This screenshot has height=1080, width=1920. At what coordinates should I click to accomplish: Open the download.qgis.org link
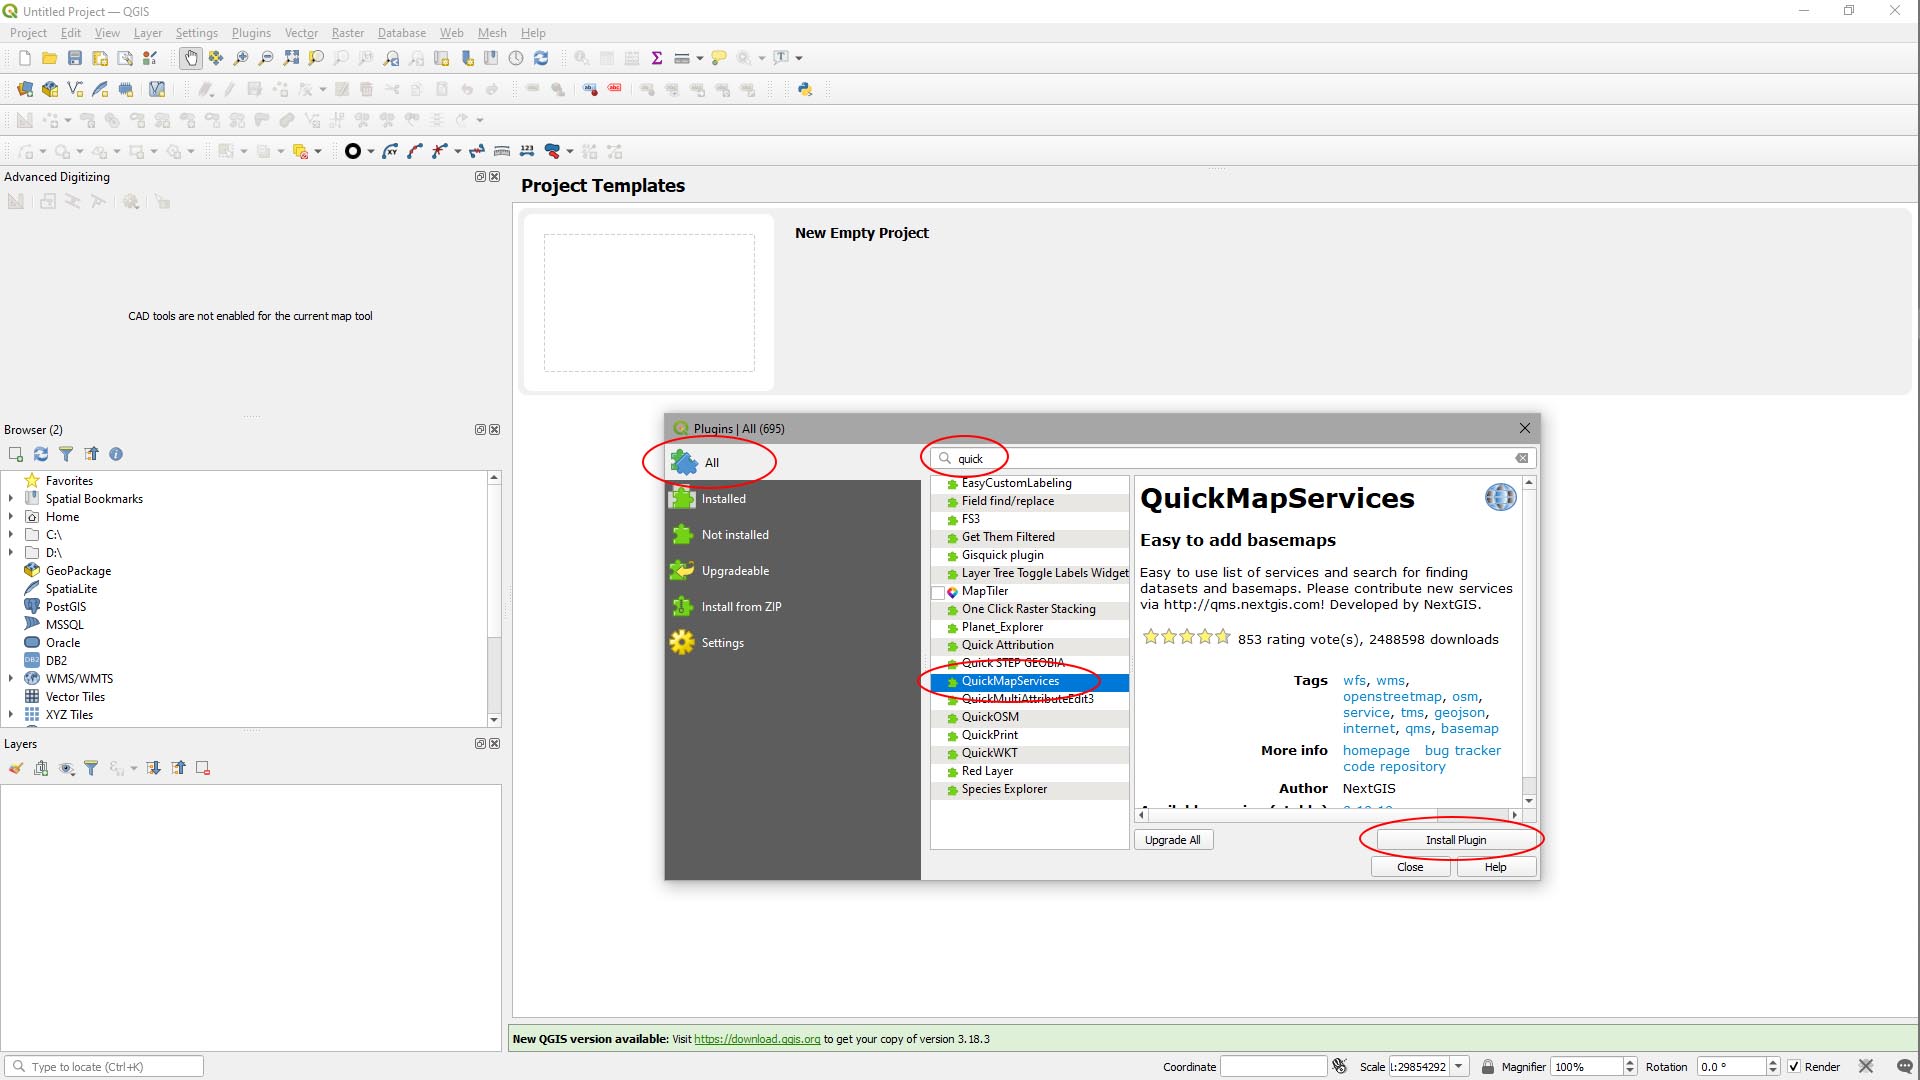[757, 1039]
